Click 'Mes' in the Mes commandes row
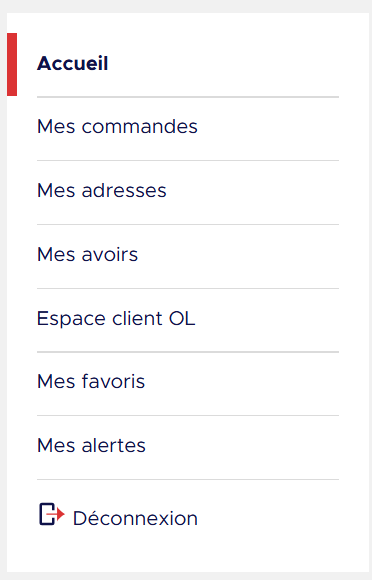 click(x=56, y=127)
